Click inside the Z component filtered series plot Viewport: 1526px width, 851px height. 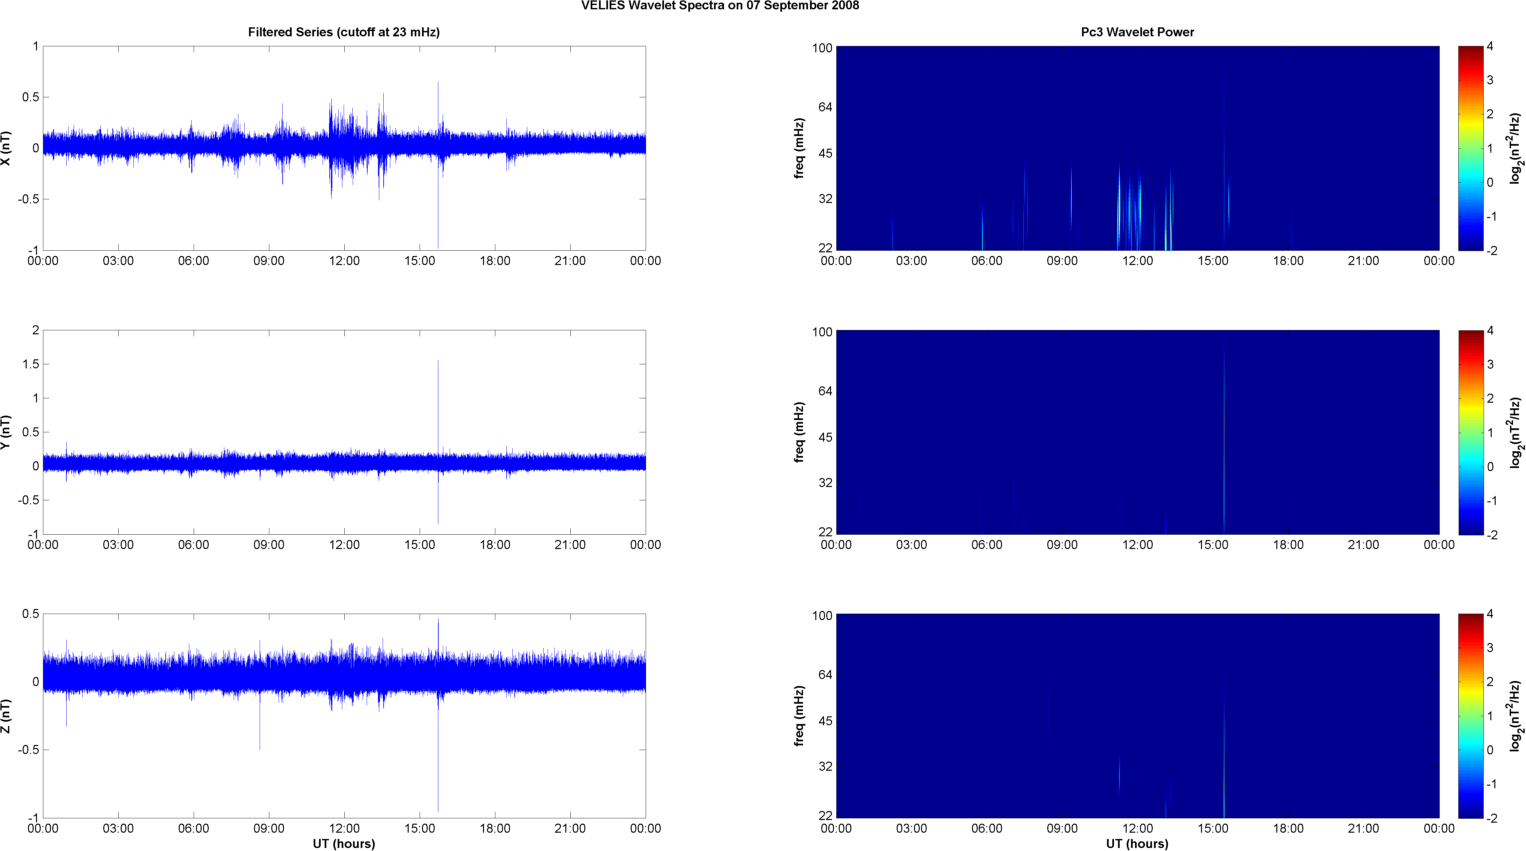344,716
